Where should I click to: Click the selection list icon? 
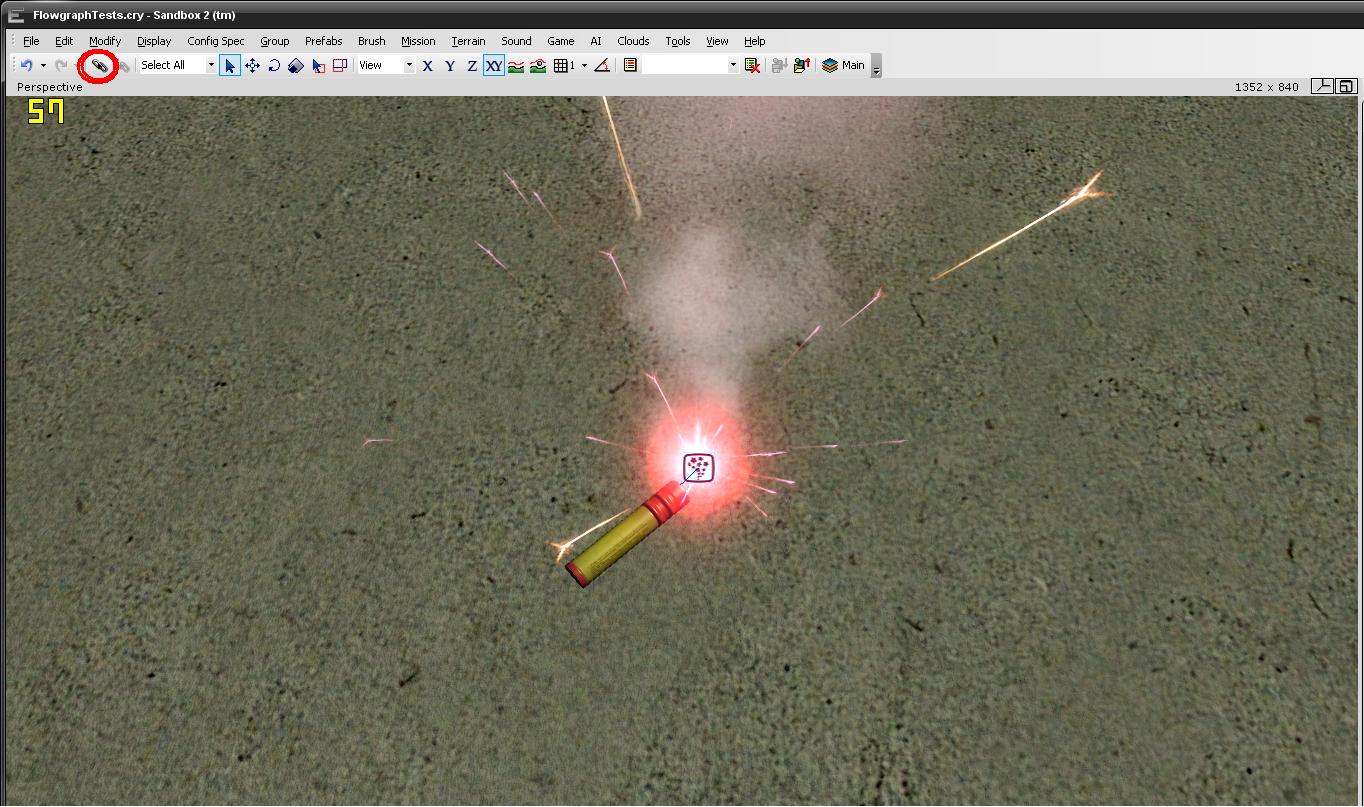point(630,65)
